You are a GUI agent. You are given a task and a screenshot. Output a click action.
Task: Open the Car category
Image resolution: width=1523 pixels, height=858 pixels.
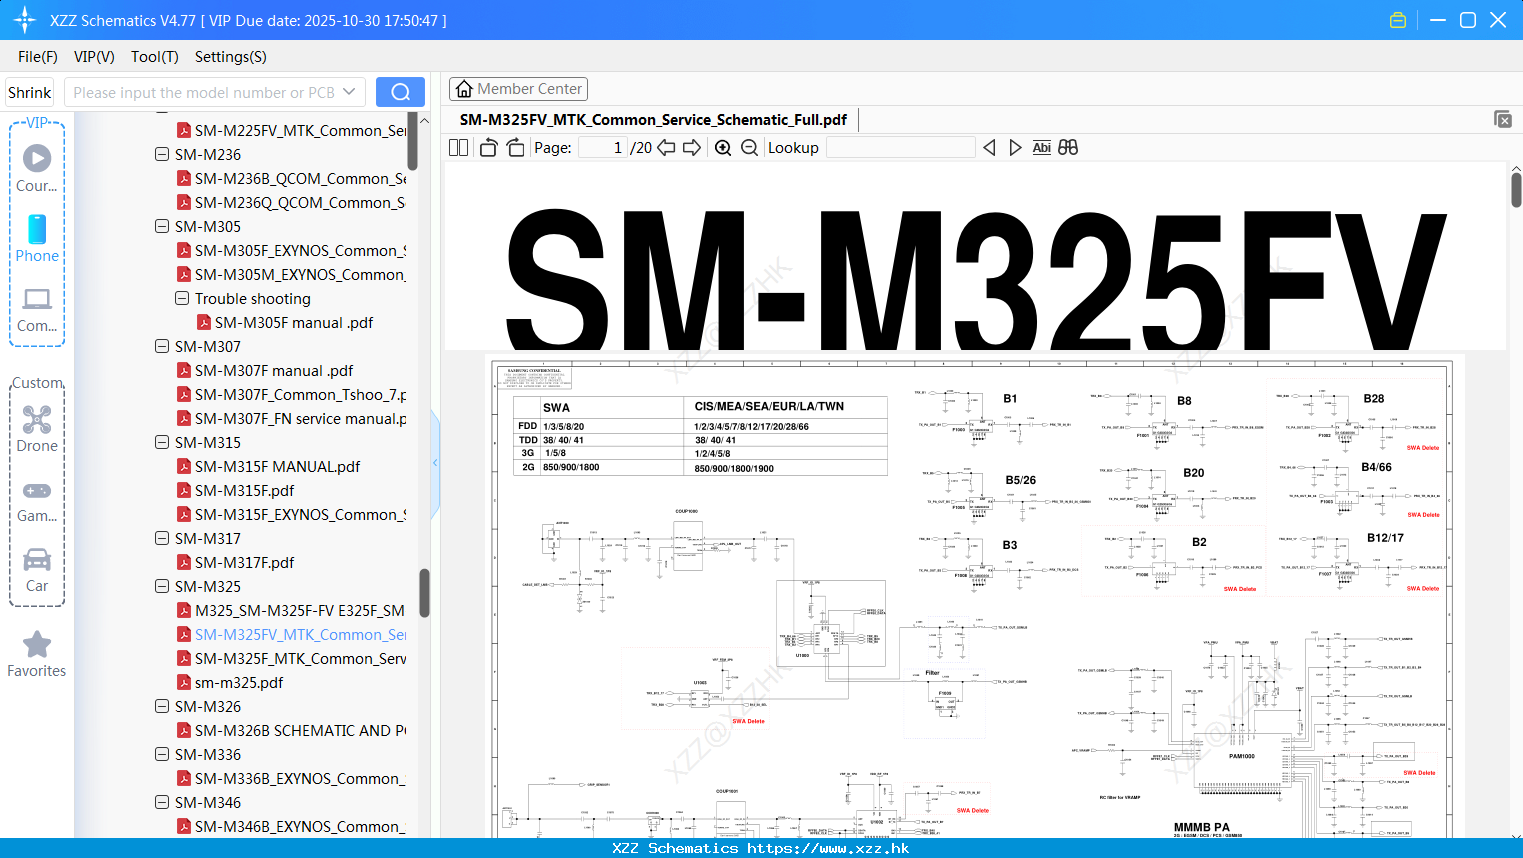37,570
